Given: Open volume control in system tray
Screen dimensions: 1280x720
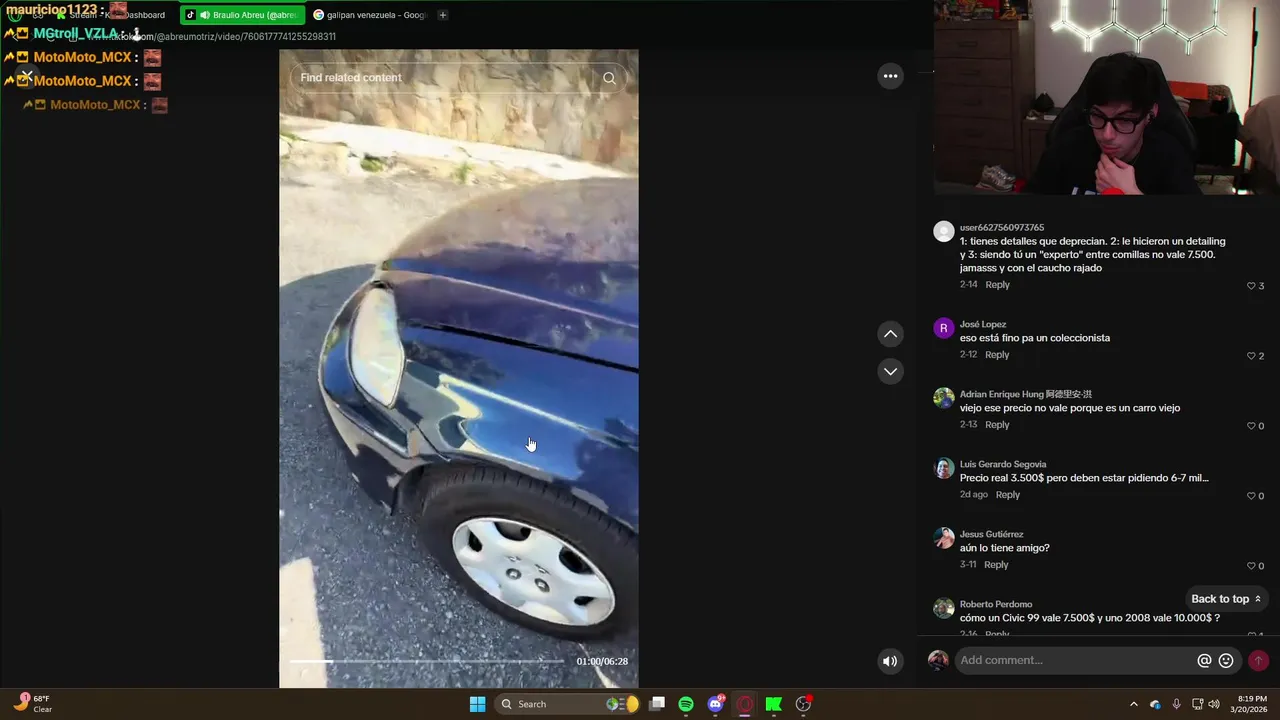Looking at the screenshot, I should (1214, 704).
